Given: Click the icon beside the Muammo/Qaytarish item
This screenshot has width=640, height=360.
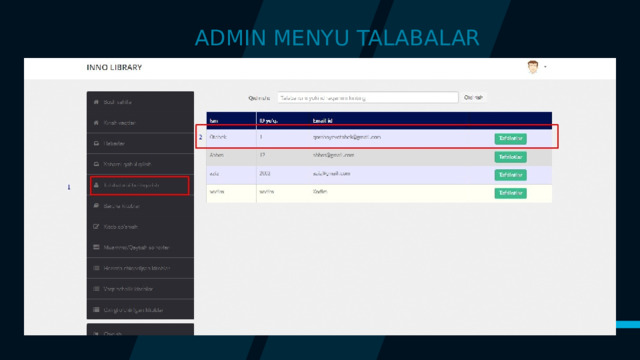Looking at the screenshot, I should (x=96, y=247).
